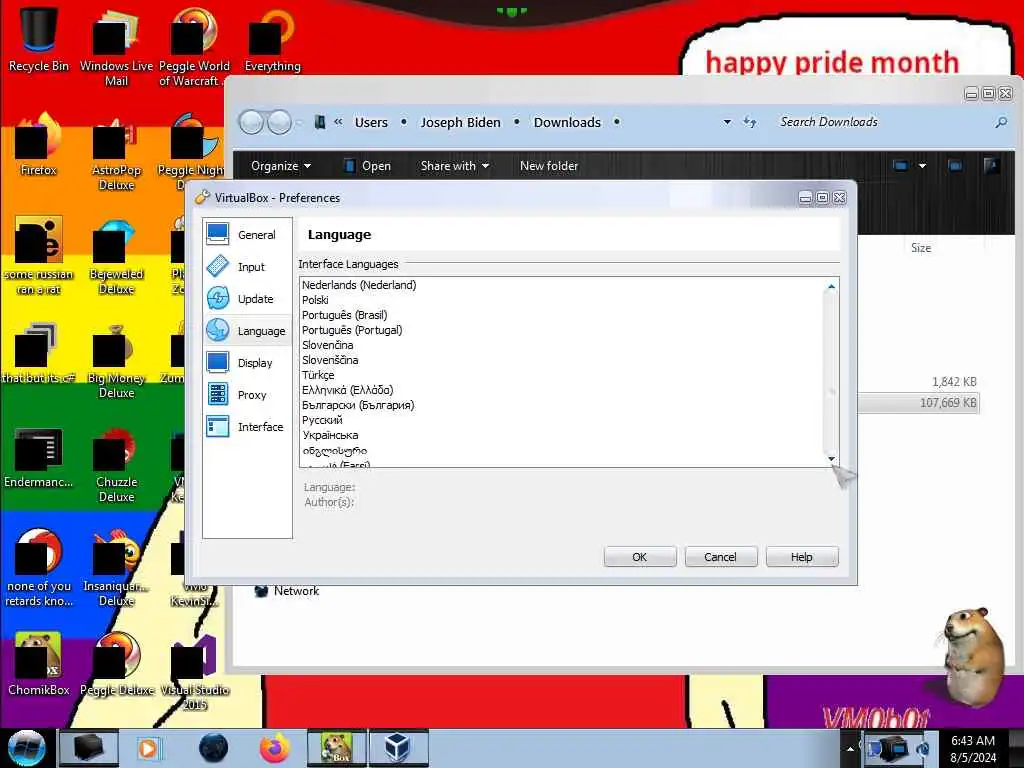
Task: Select ChomikBox desktop icon
Action: pyautogui.click(x=39, y=664)
